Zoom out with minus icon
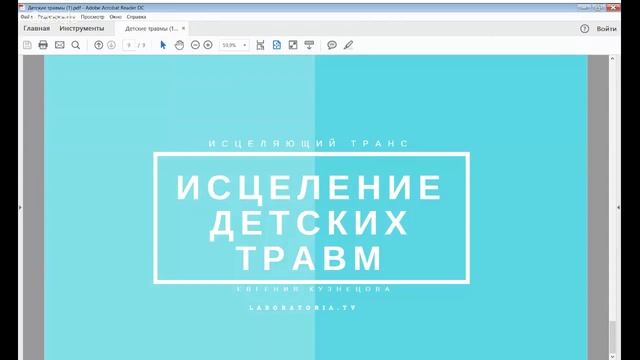This screenshot has width=640, height=360. point(195,45)
